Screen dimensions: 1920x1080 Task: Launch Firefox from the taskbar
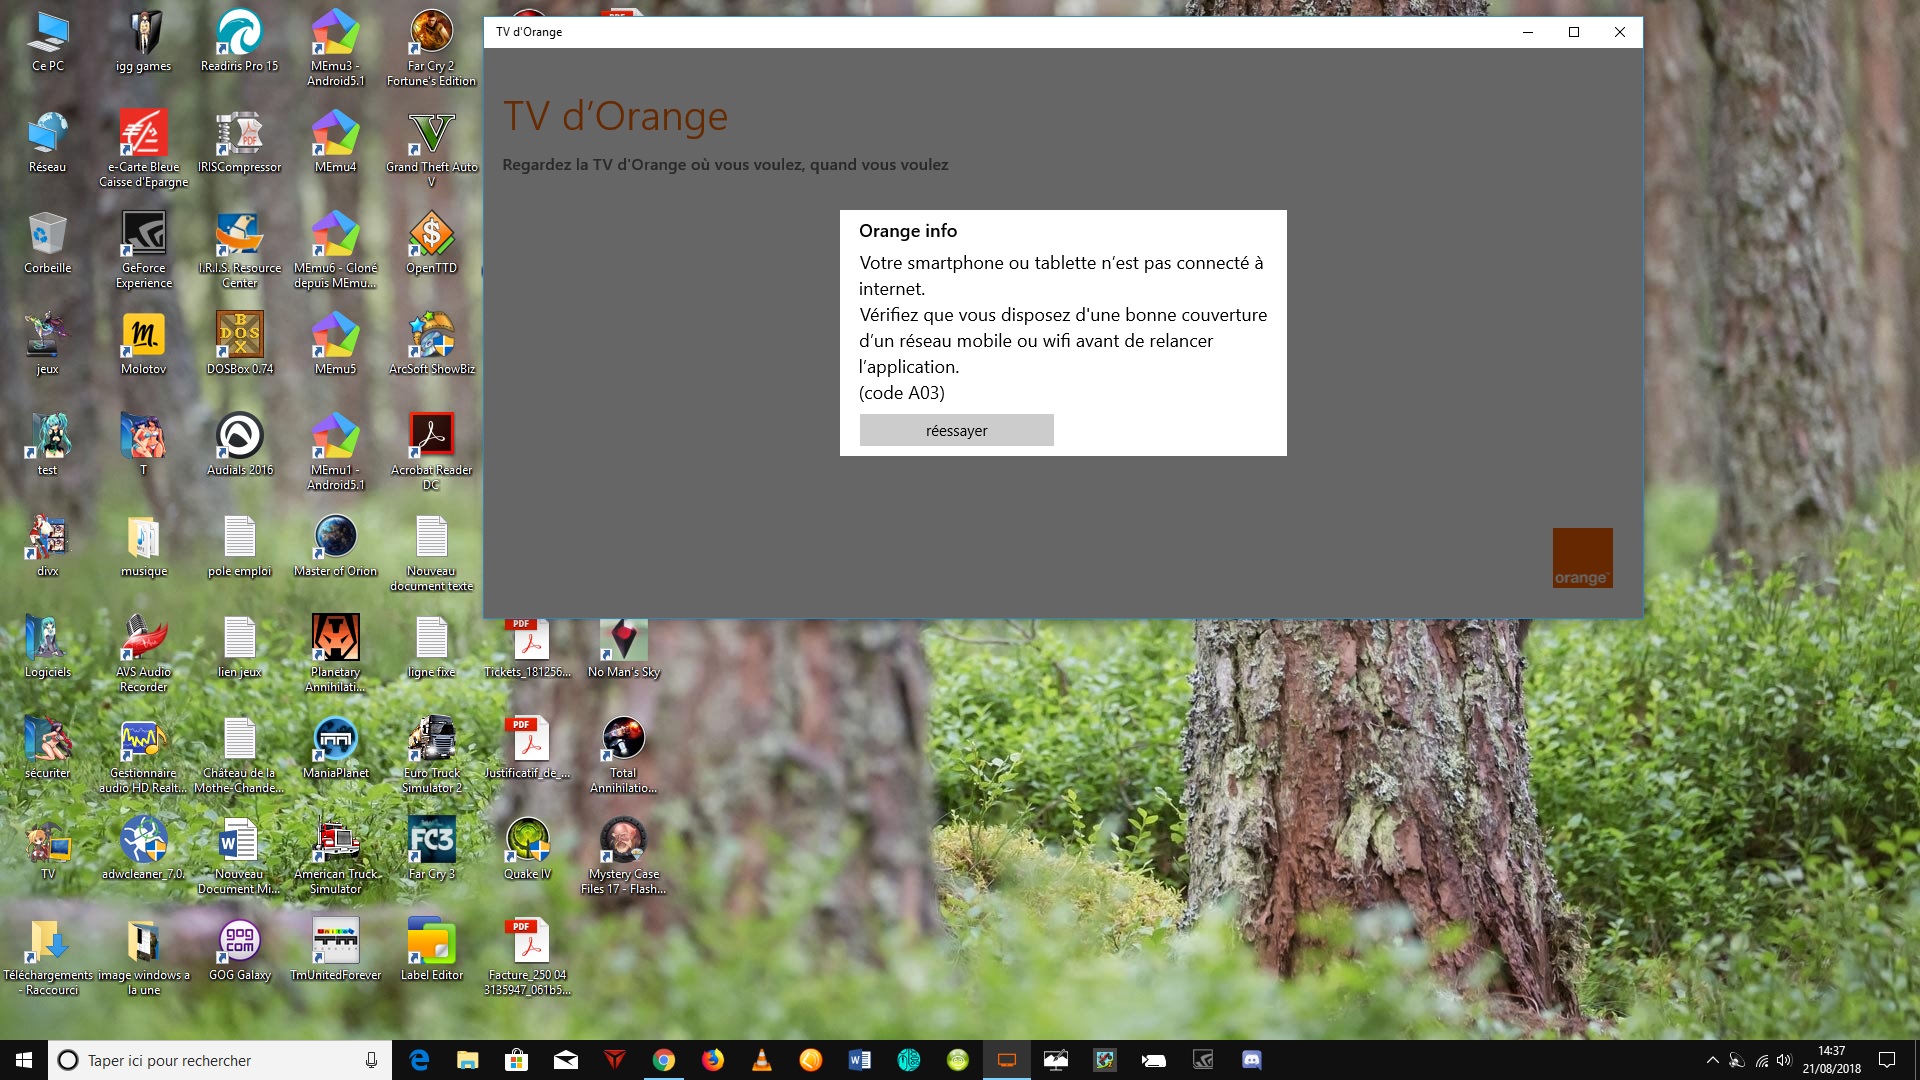tap(713, 1060)
